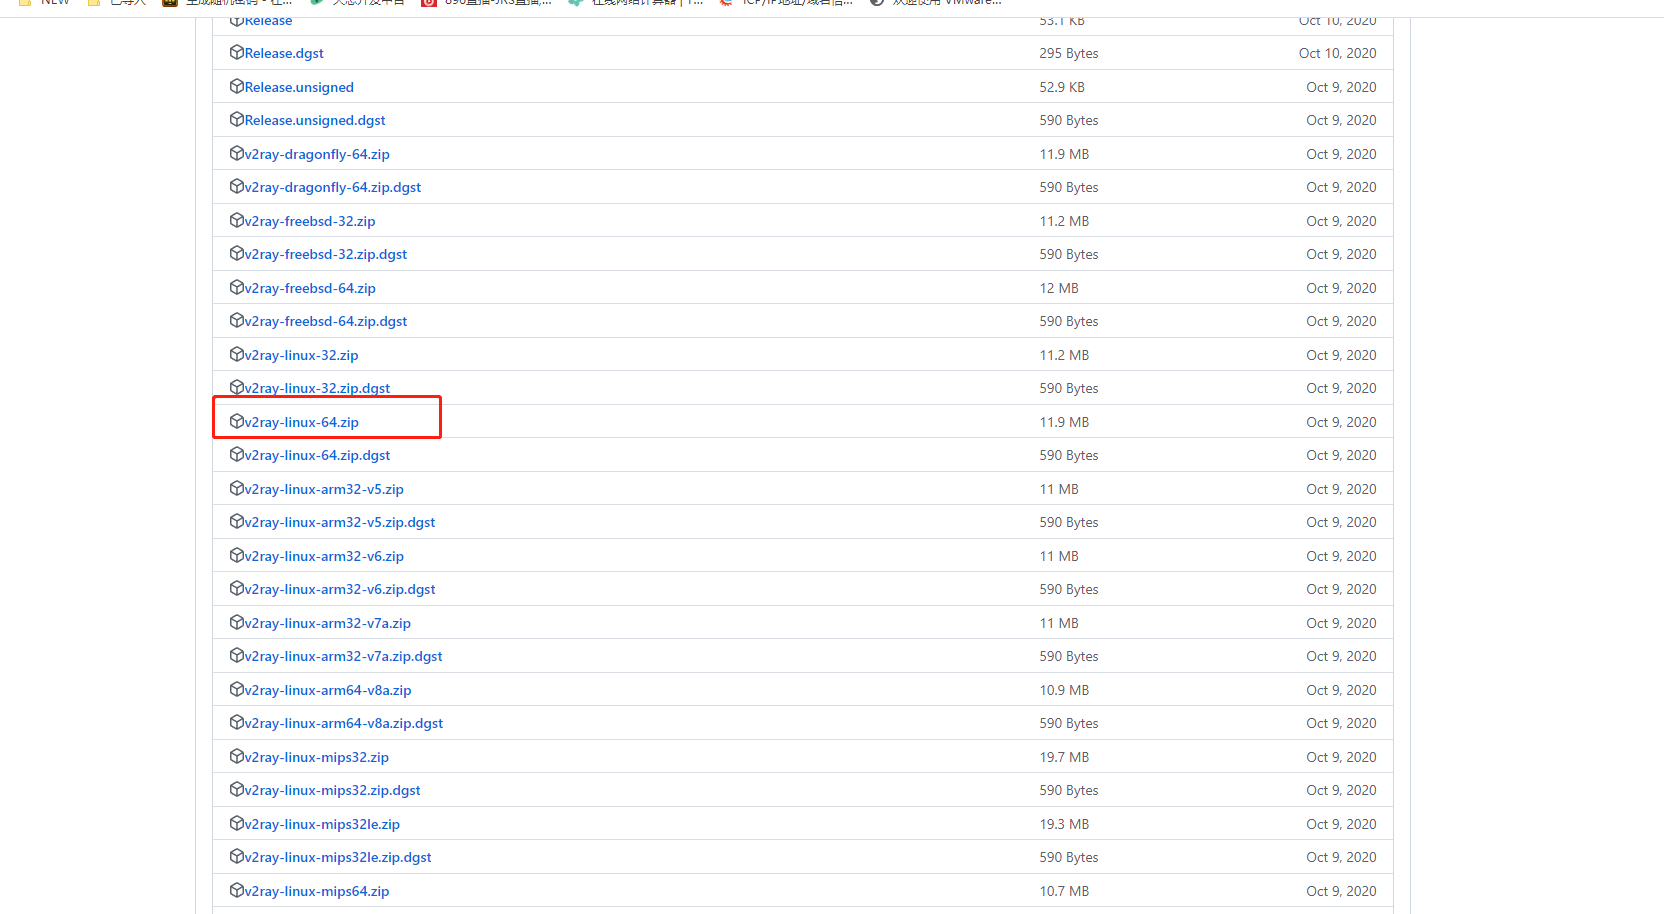Click the package icon beside v2ray-freebsd-32.zip.dgst
This screenshot has width=1664, height=914.
(x=237, y=253)
